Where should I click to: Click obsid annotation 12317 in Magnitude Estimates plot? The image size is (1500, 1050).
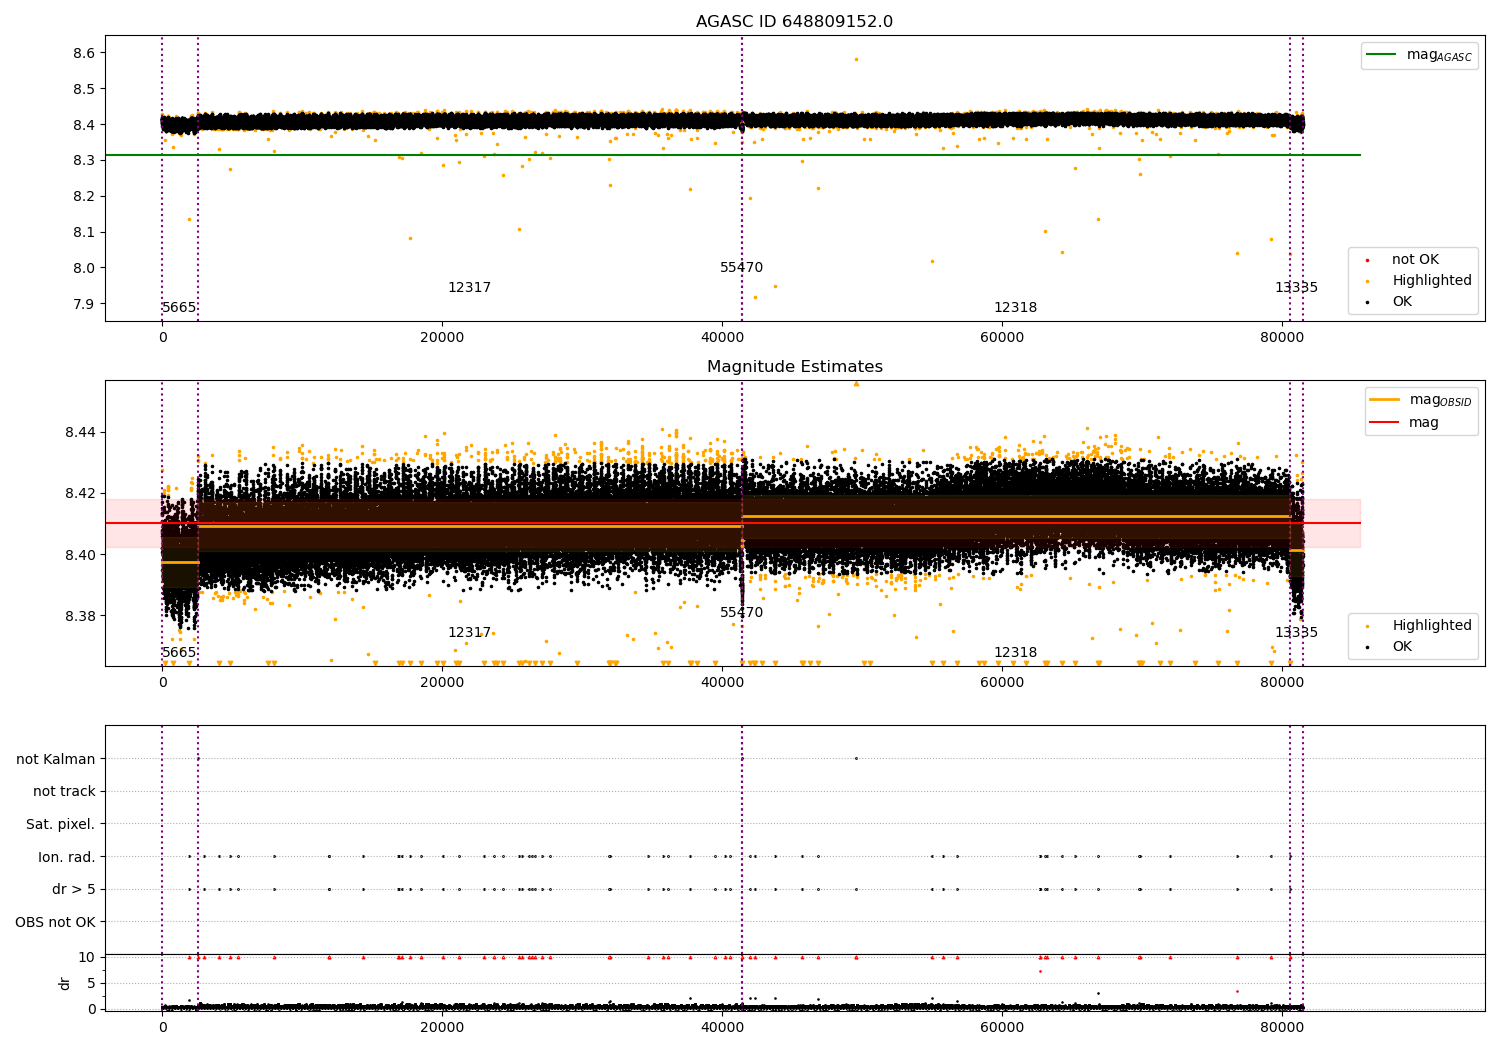(469, 633)
